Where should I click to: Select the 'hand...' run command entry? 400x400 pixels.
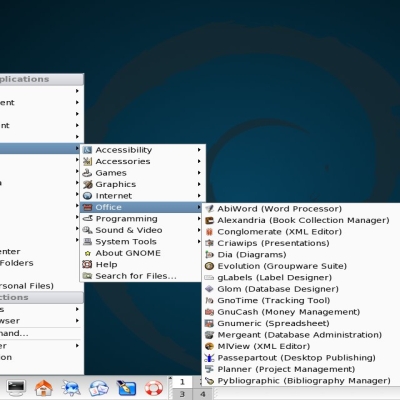click(41, 333)
